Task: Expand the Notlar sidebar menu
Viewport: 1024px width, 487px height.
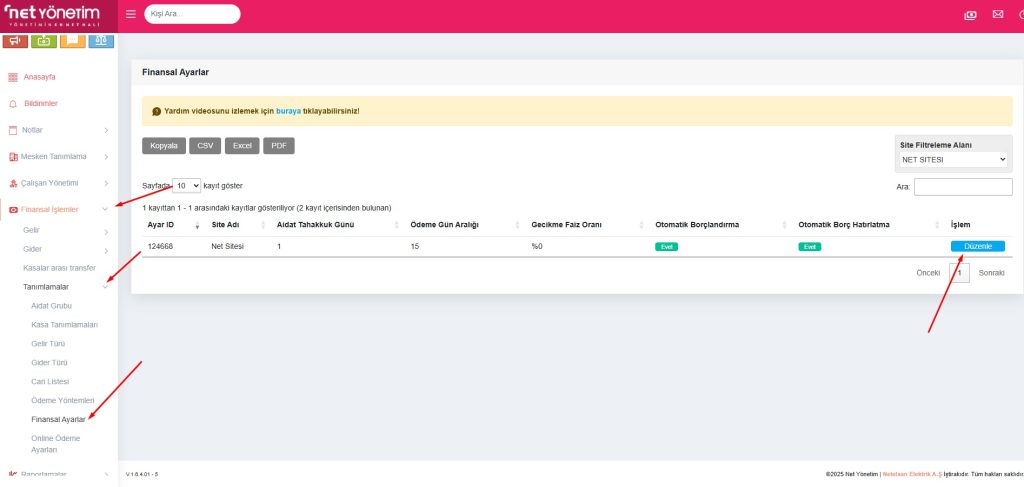Action: pos(58,130)
